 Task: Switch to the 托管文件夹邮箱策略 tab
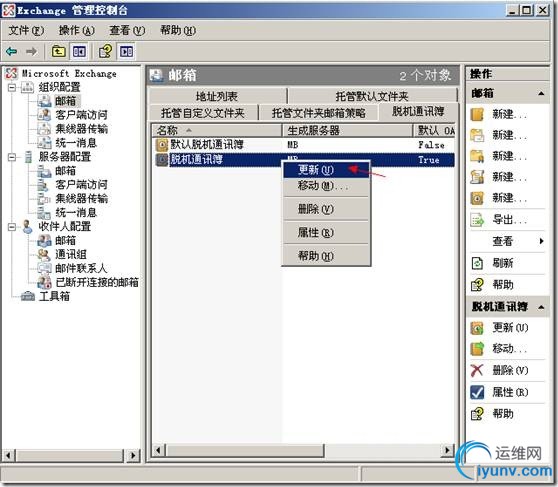[319, 113]
